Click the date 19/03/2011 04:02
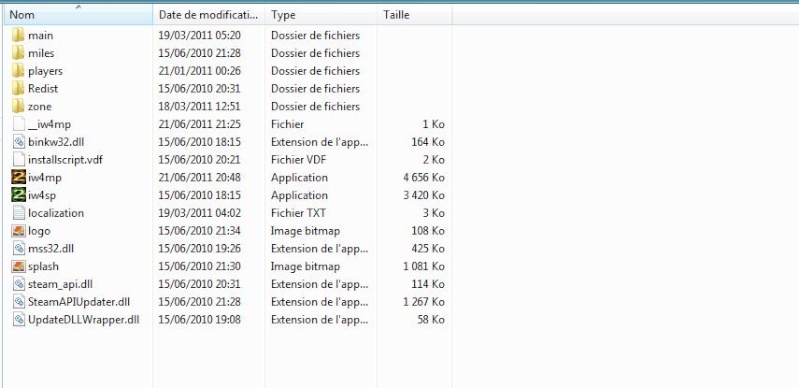The height and width of the screenshot is (388, 799). click(200, 213)
